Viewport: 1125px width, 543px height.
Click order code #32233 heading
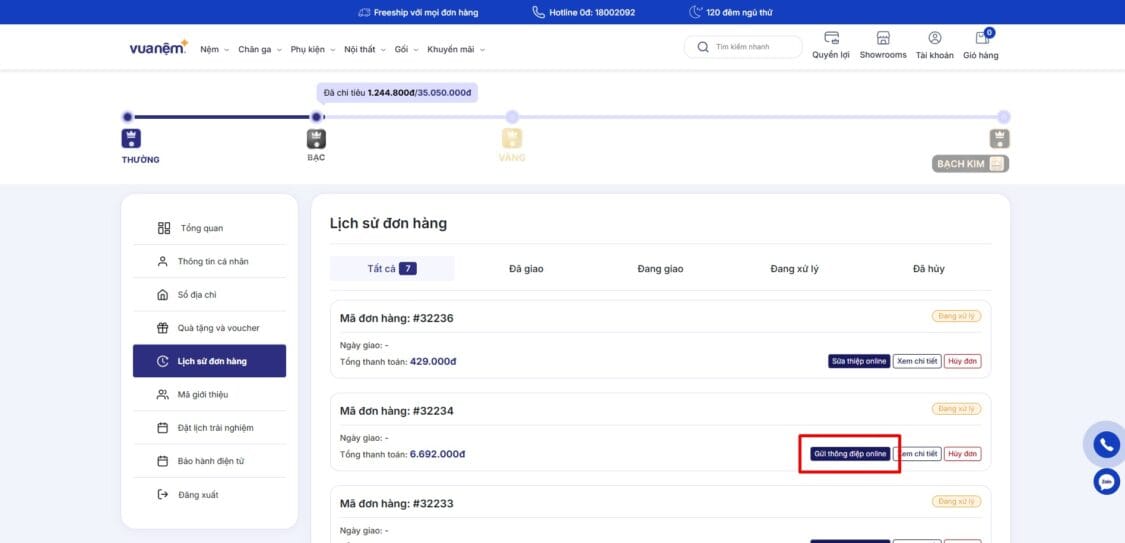[396, 504]
